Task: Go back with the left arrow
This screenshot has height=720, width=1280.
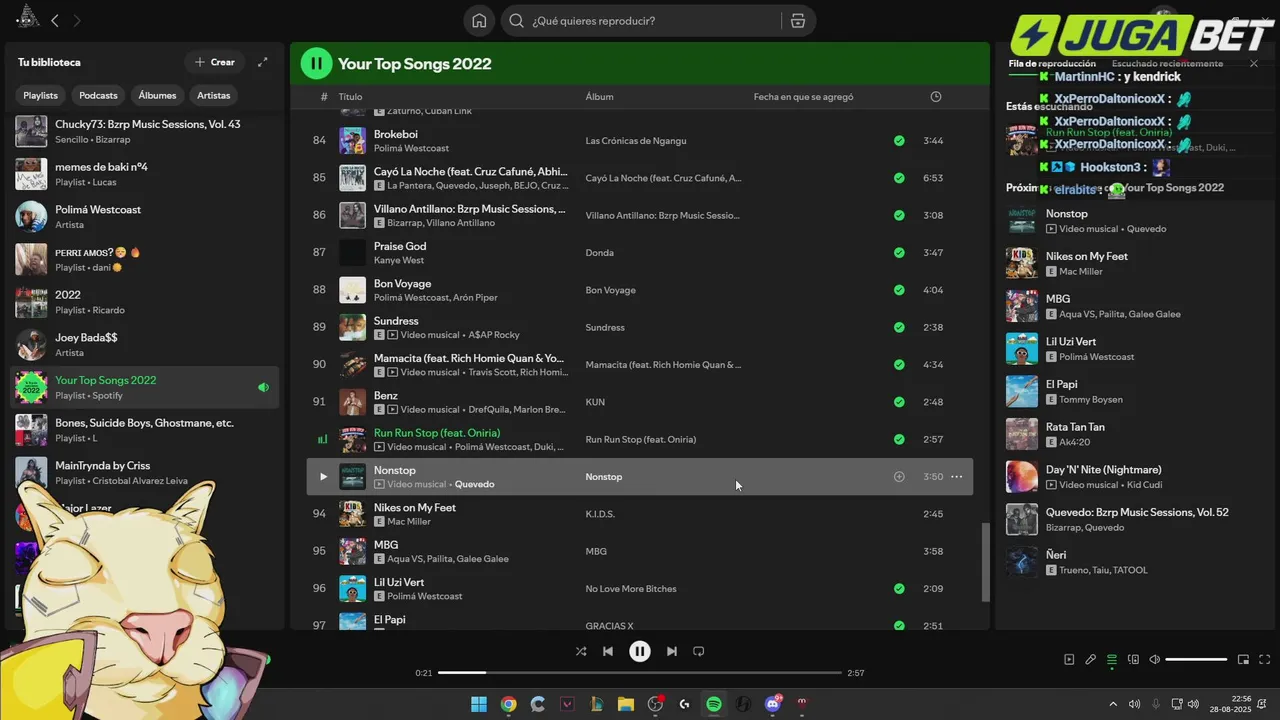Action: [x=55, y=20]
